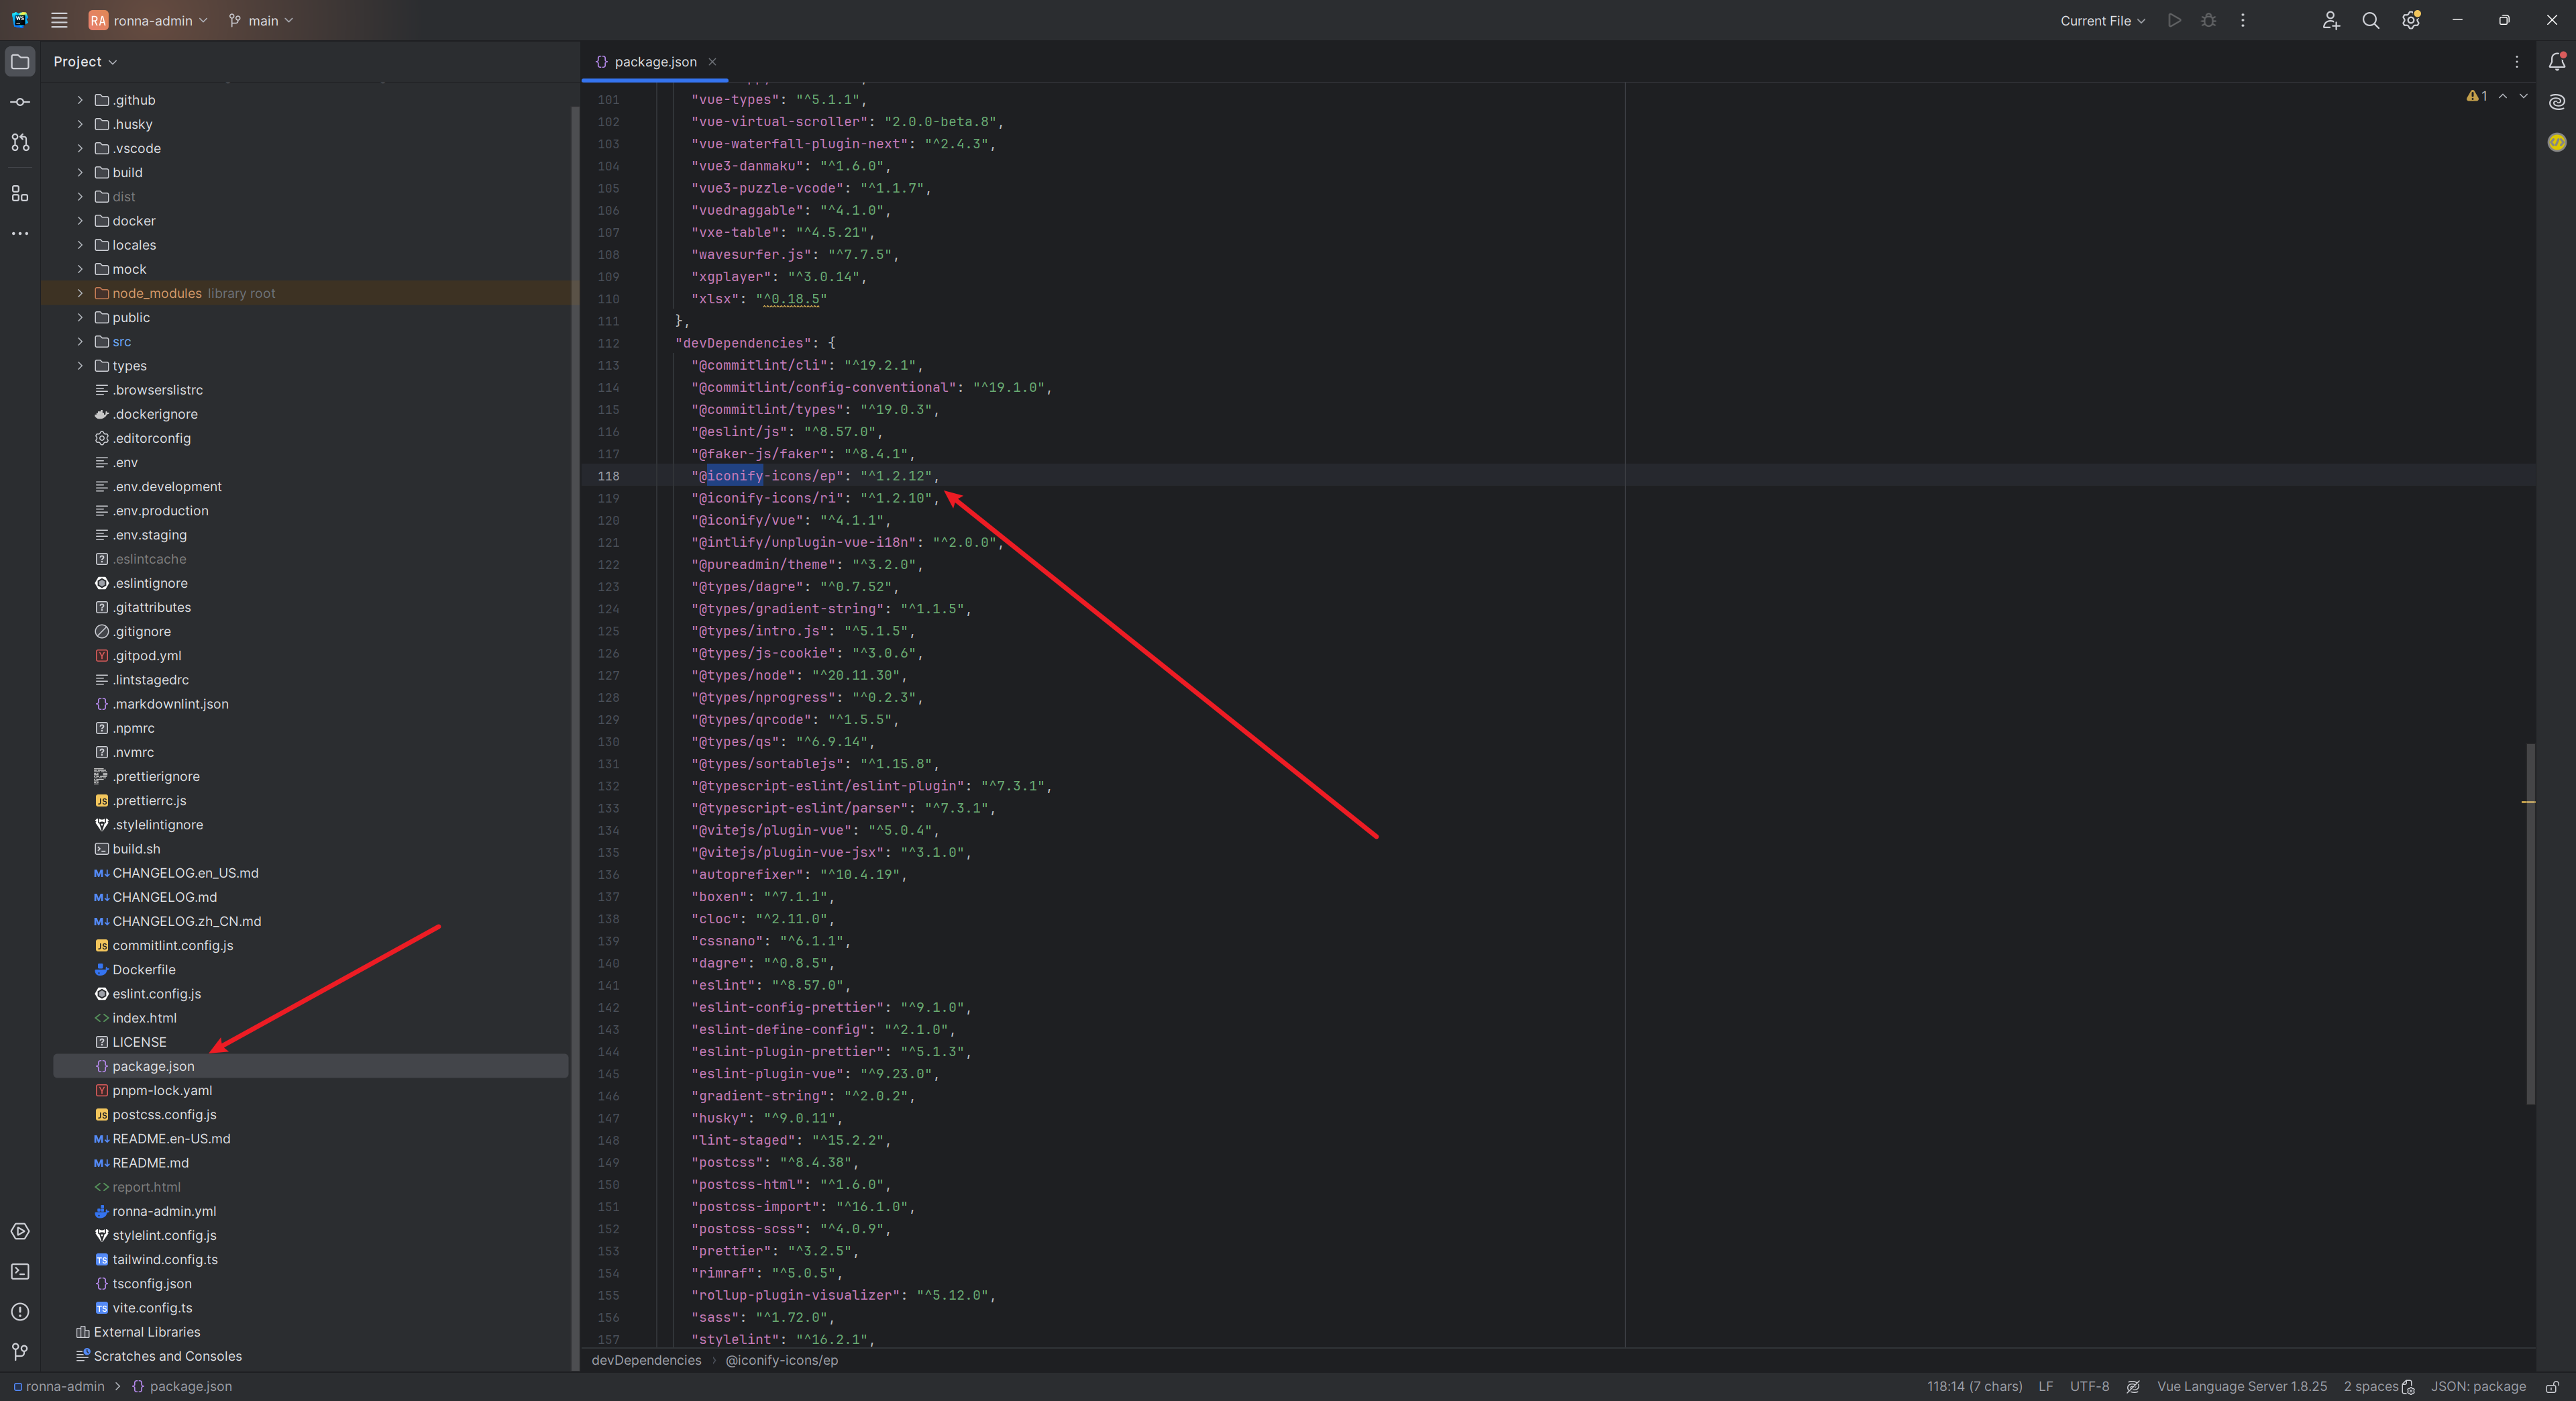Go to previous highlighted problem
This screenshot has height=1401, width=2576.
coord(2502,96)
